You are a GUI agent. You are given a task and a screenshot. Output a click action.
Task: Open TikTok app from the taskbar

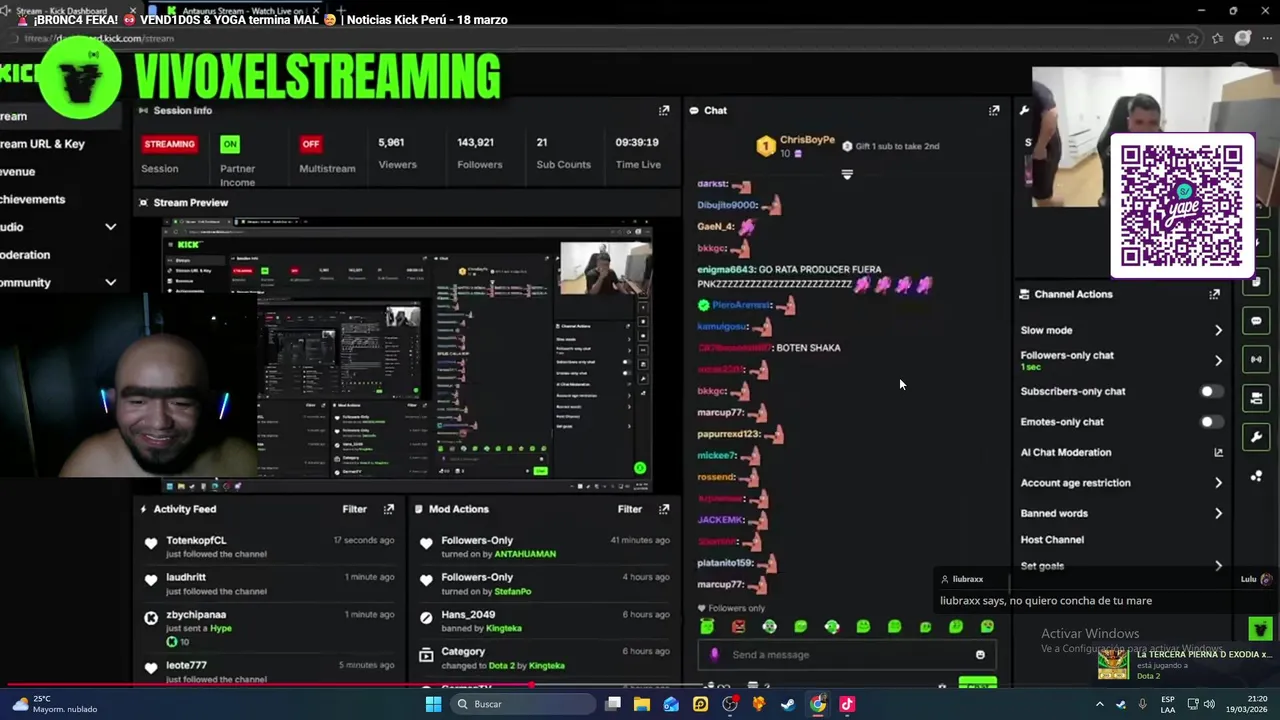point(847,704)
